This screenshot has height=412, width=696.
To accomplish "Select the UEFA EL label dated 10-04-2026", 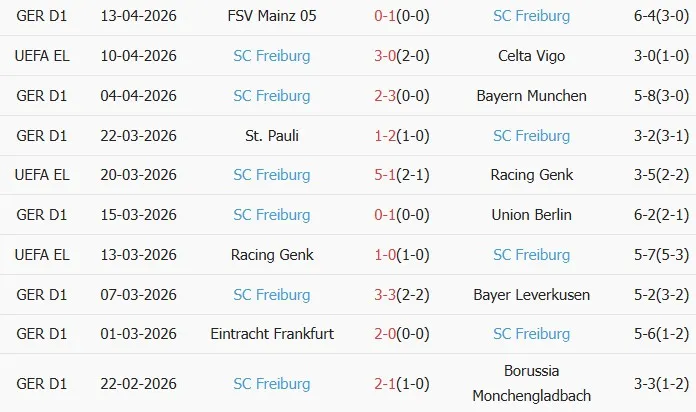I will pos(41,56).
